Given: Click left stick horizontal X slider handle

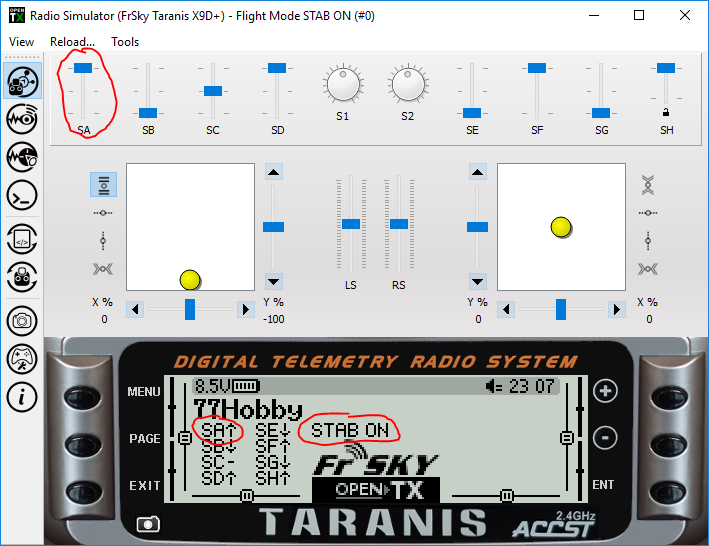Looking at the screenshot, I should [190, 310].
